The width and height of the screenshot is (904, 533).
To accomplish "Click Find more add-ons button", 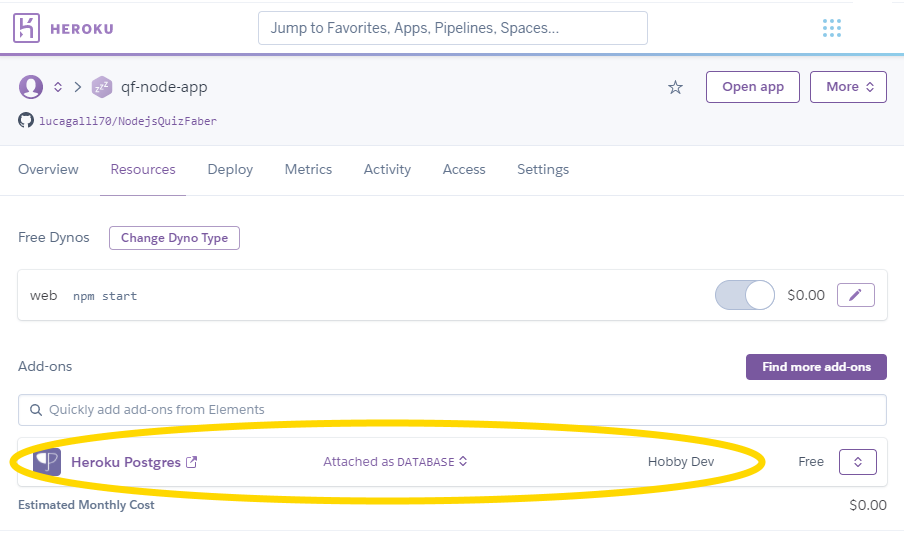I will 816,367.
